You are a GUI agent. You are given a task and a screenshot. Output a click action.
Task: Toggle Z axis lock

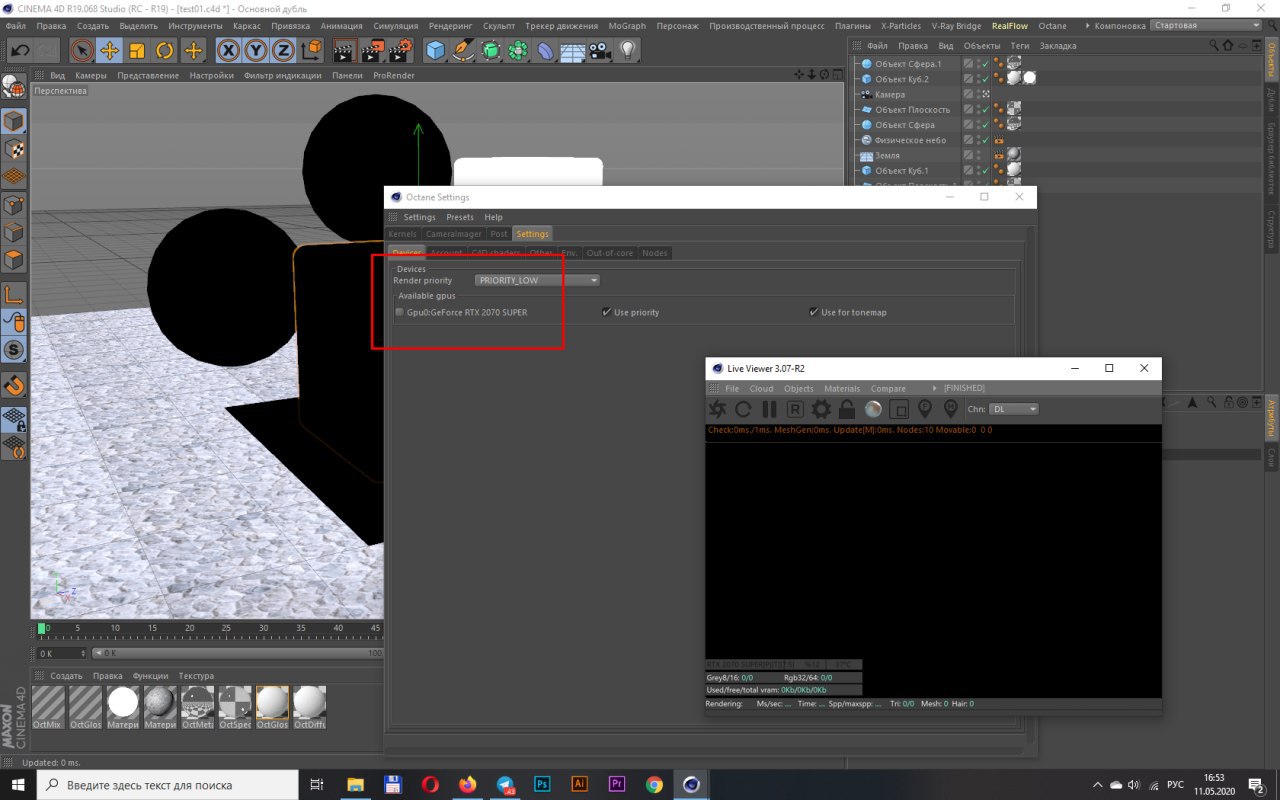coord(284,49)
